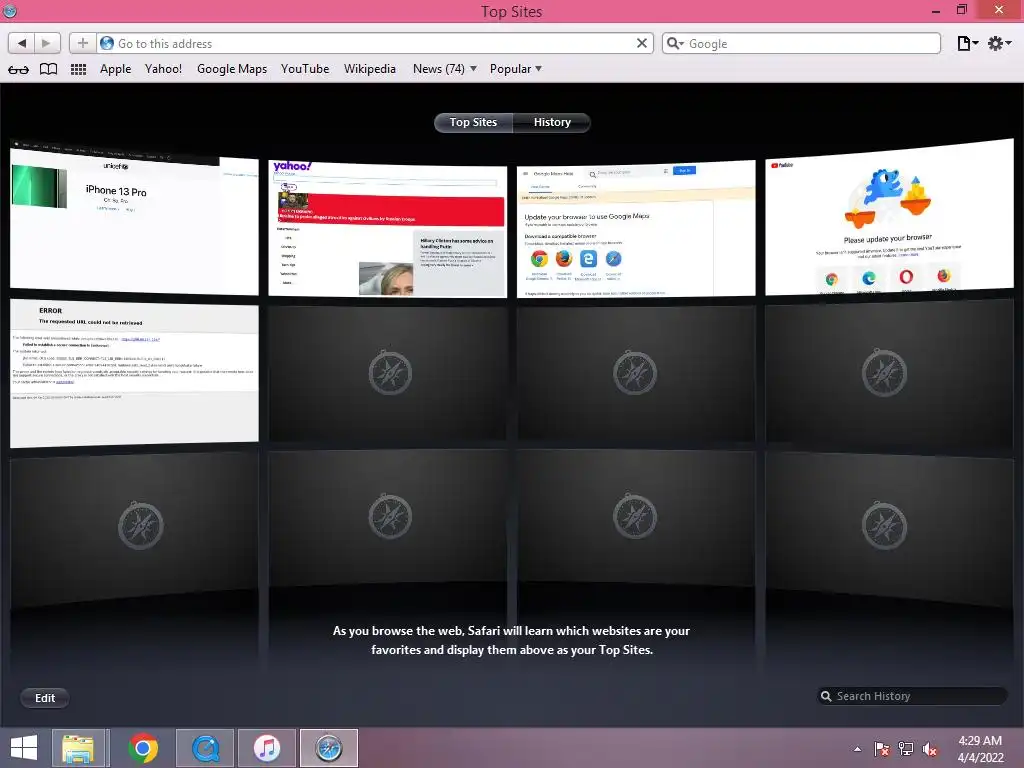This screenshot has height=768, width=1024.
Task: Focus the Search History field
Action: (912, 696)
